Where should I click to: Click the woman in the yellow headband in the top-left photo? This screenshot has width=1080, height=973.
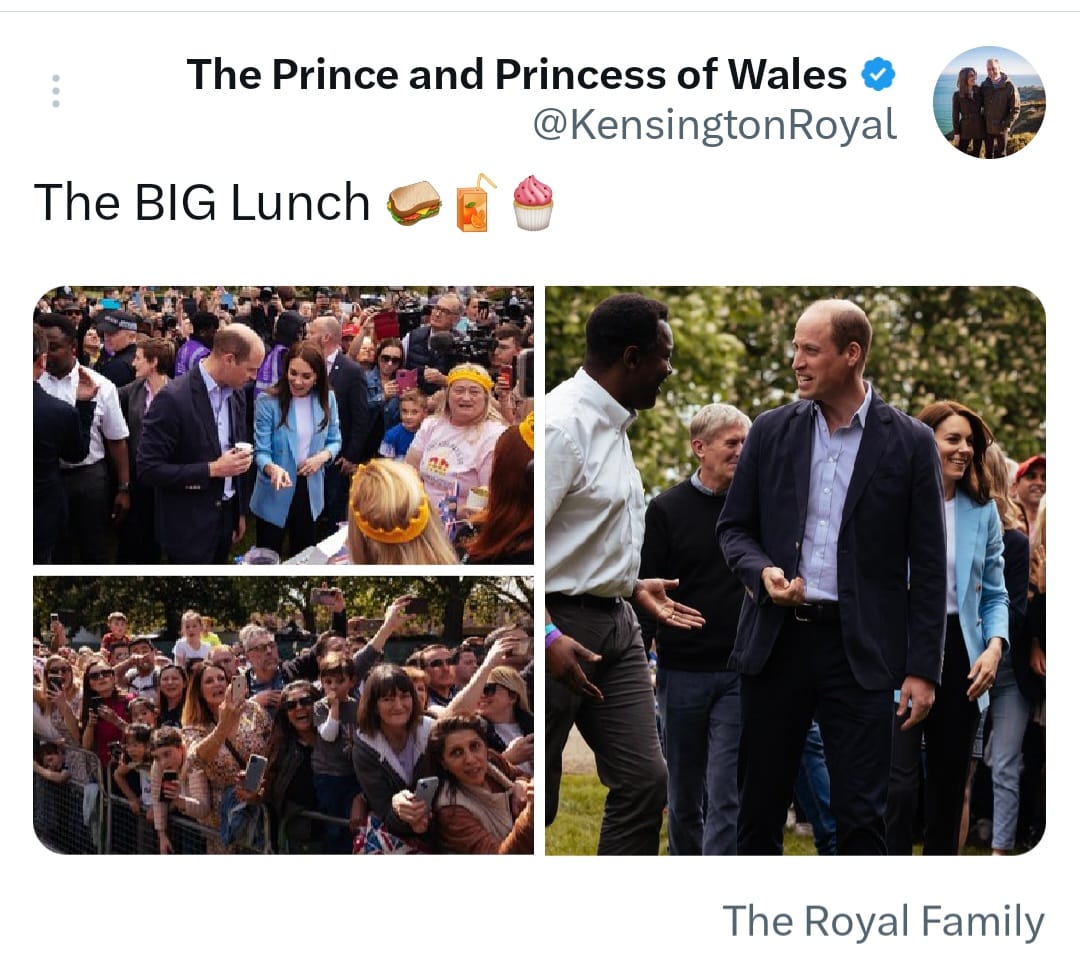[461, 434]
